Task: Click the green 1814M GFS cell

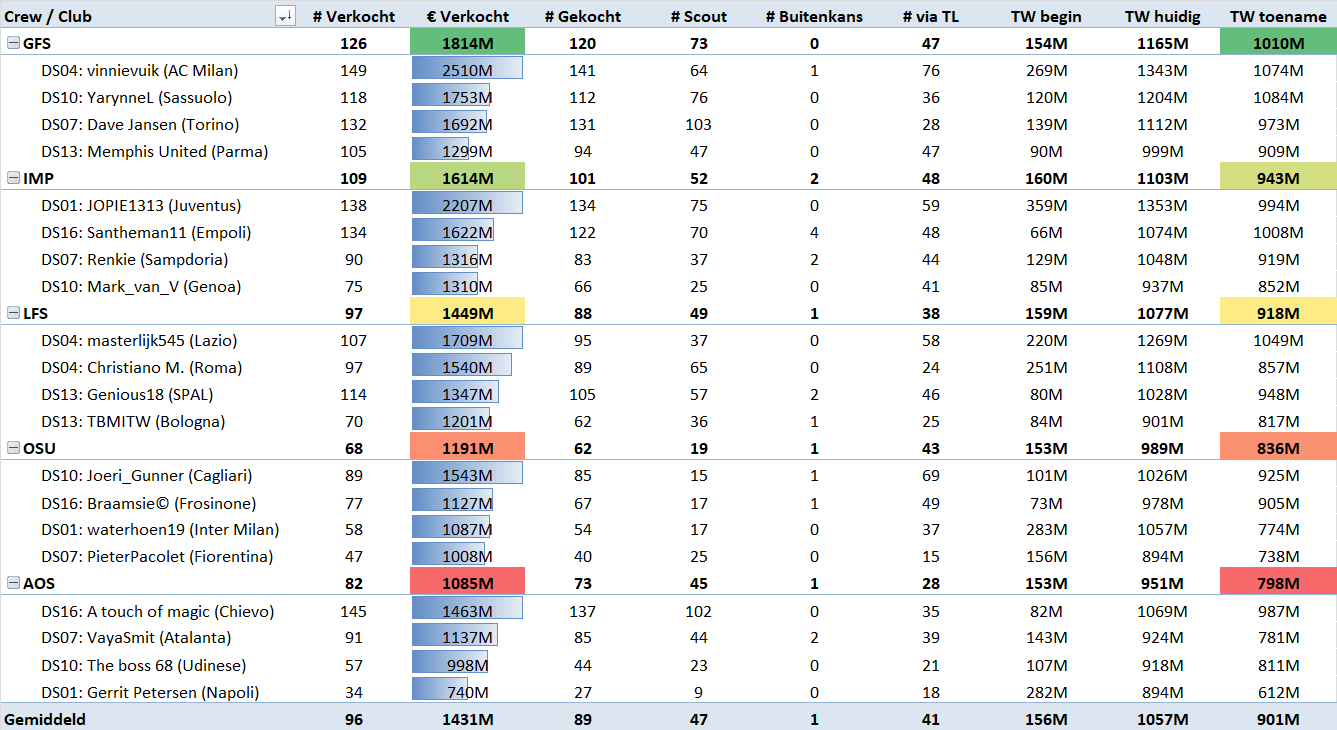Action: click(x=468, y=43)
